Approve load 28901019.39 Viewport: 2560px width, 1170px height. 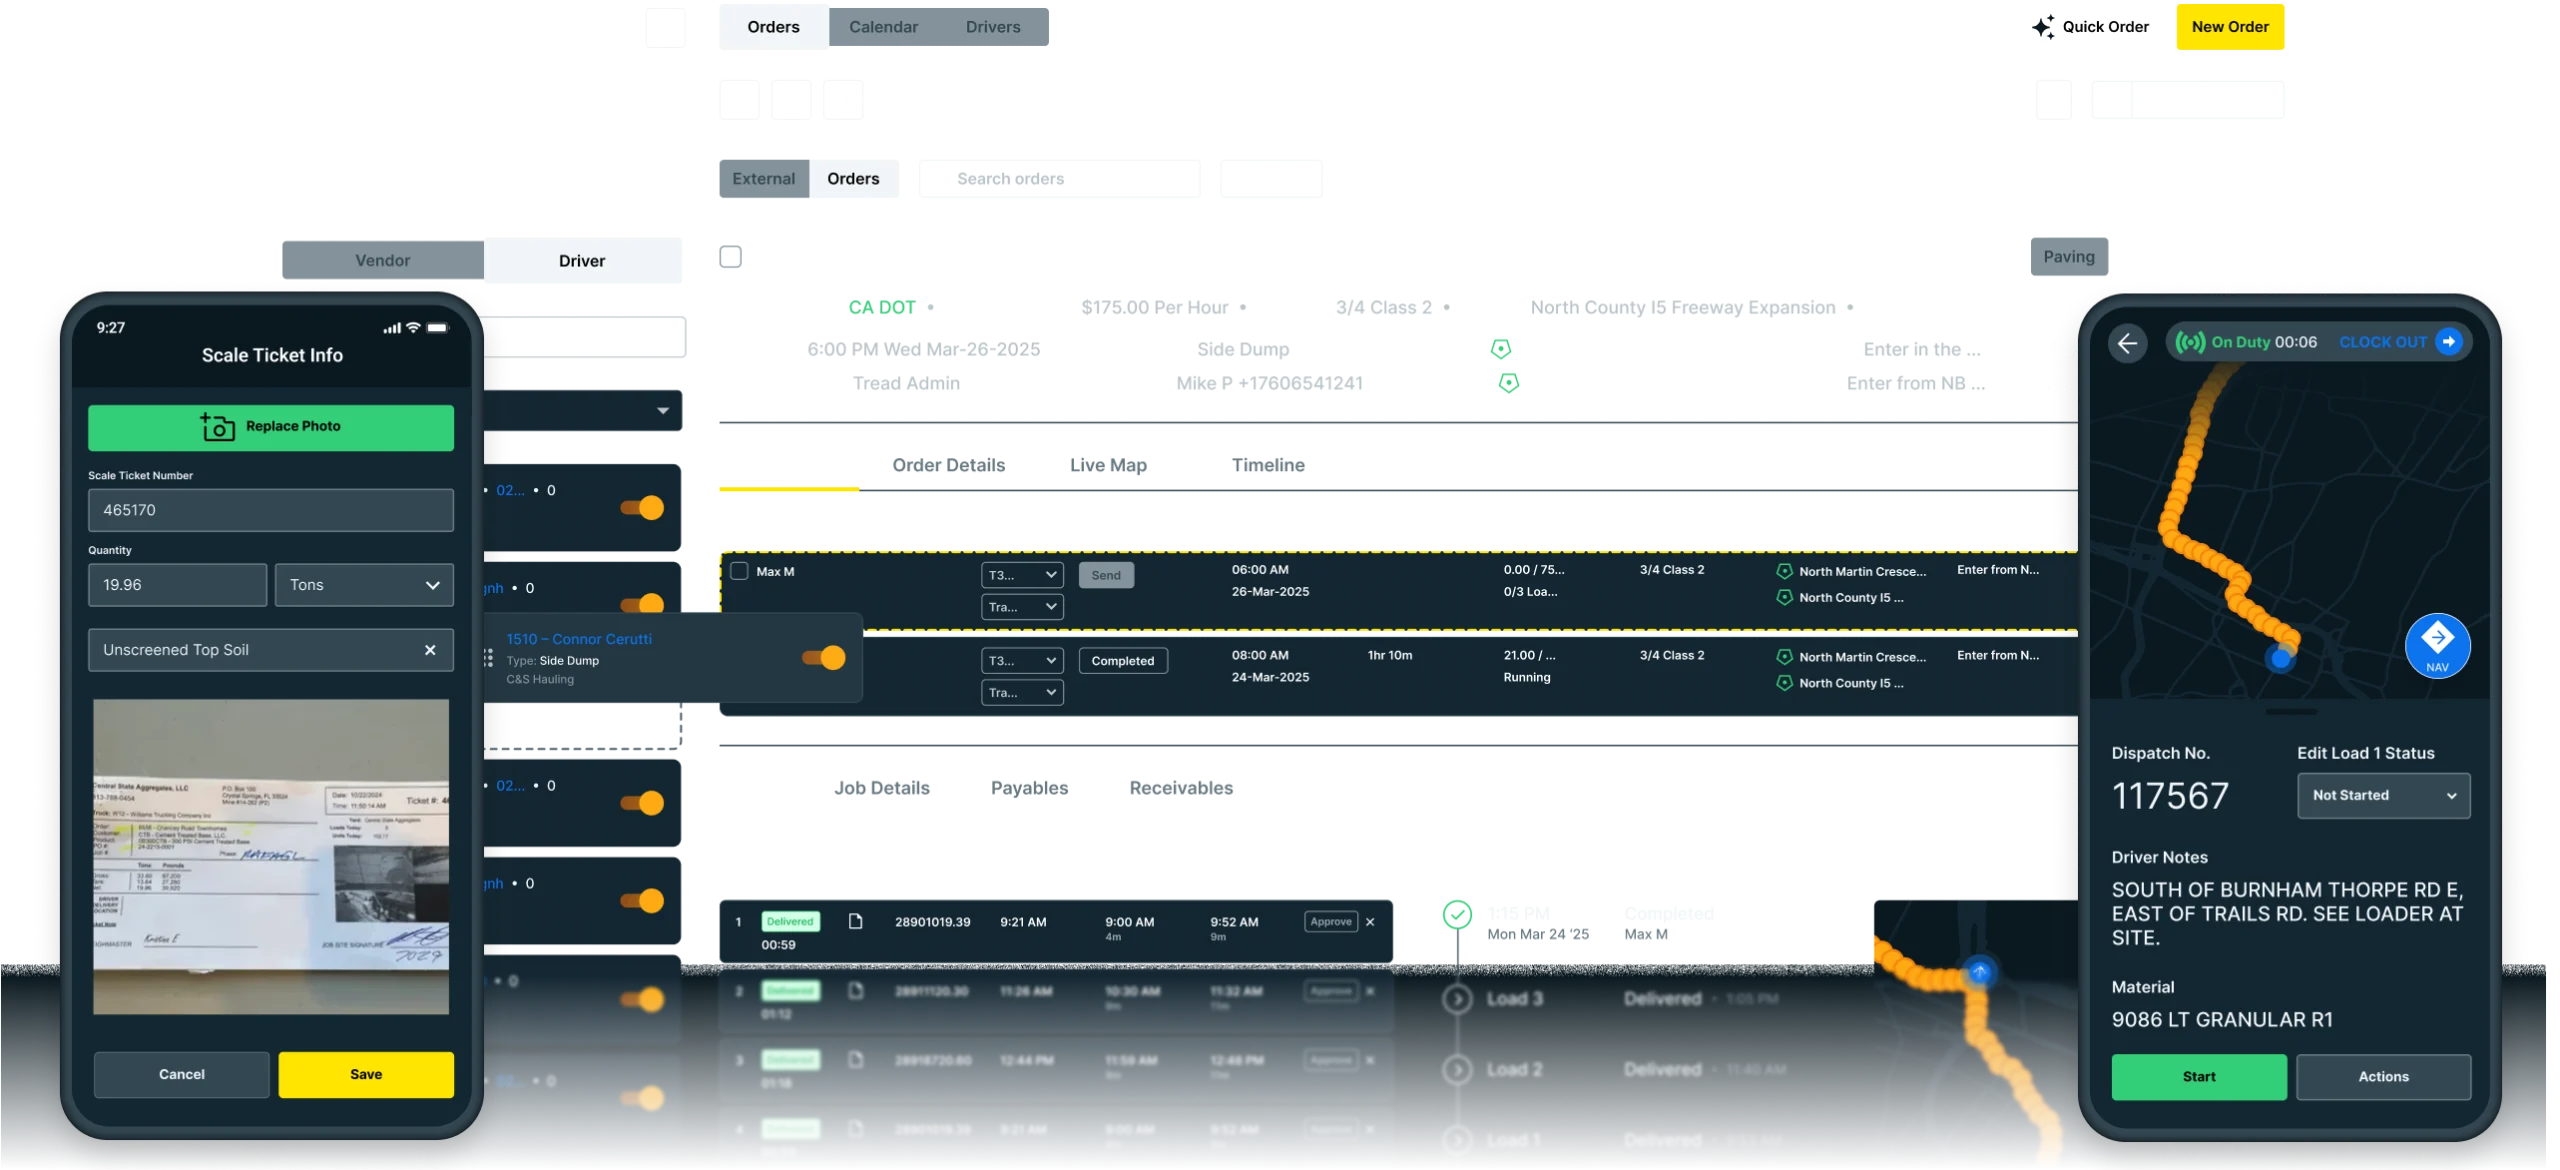coord(1330,922)
